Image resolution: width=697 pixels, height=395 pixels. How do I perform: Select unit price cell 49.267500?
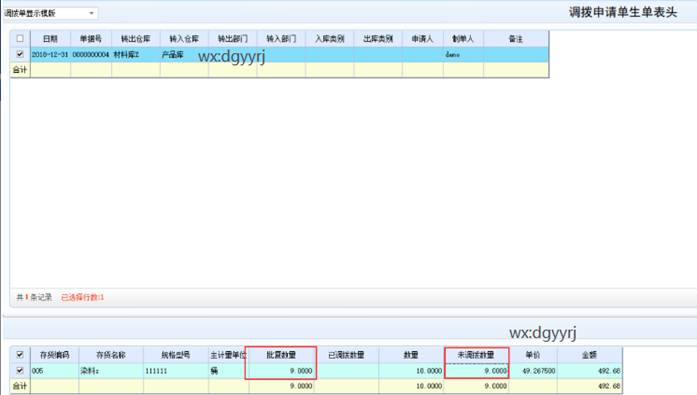tap(533, 371)
